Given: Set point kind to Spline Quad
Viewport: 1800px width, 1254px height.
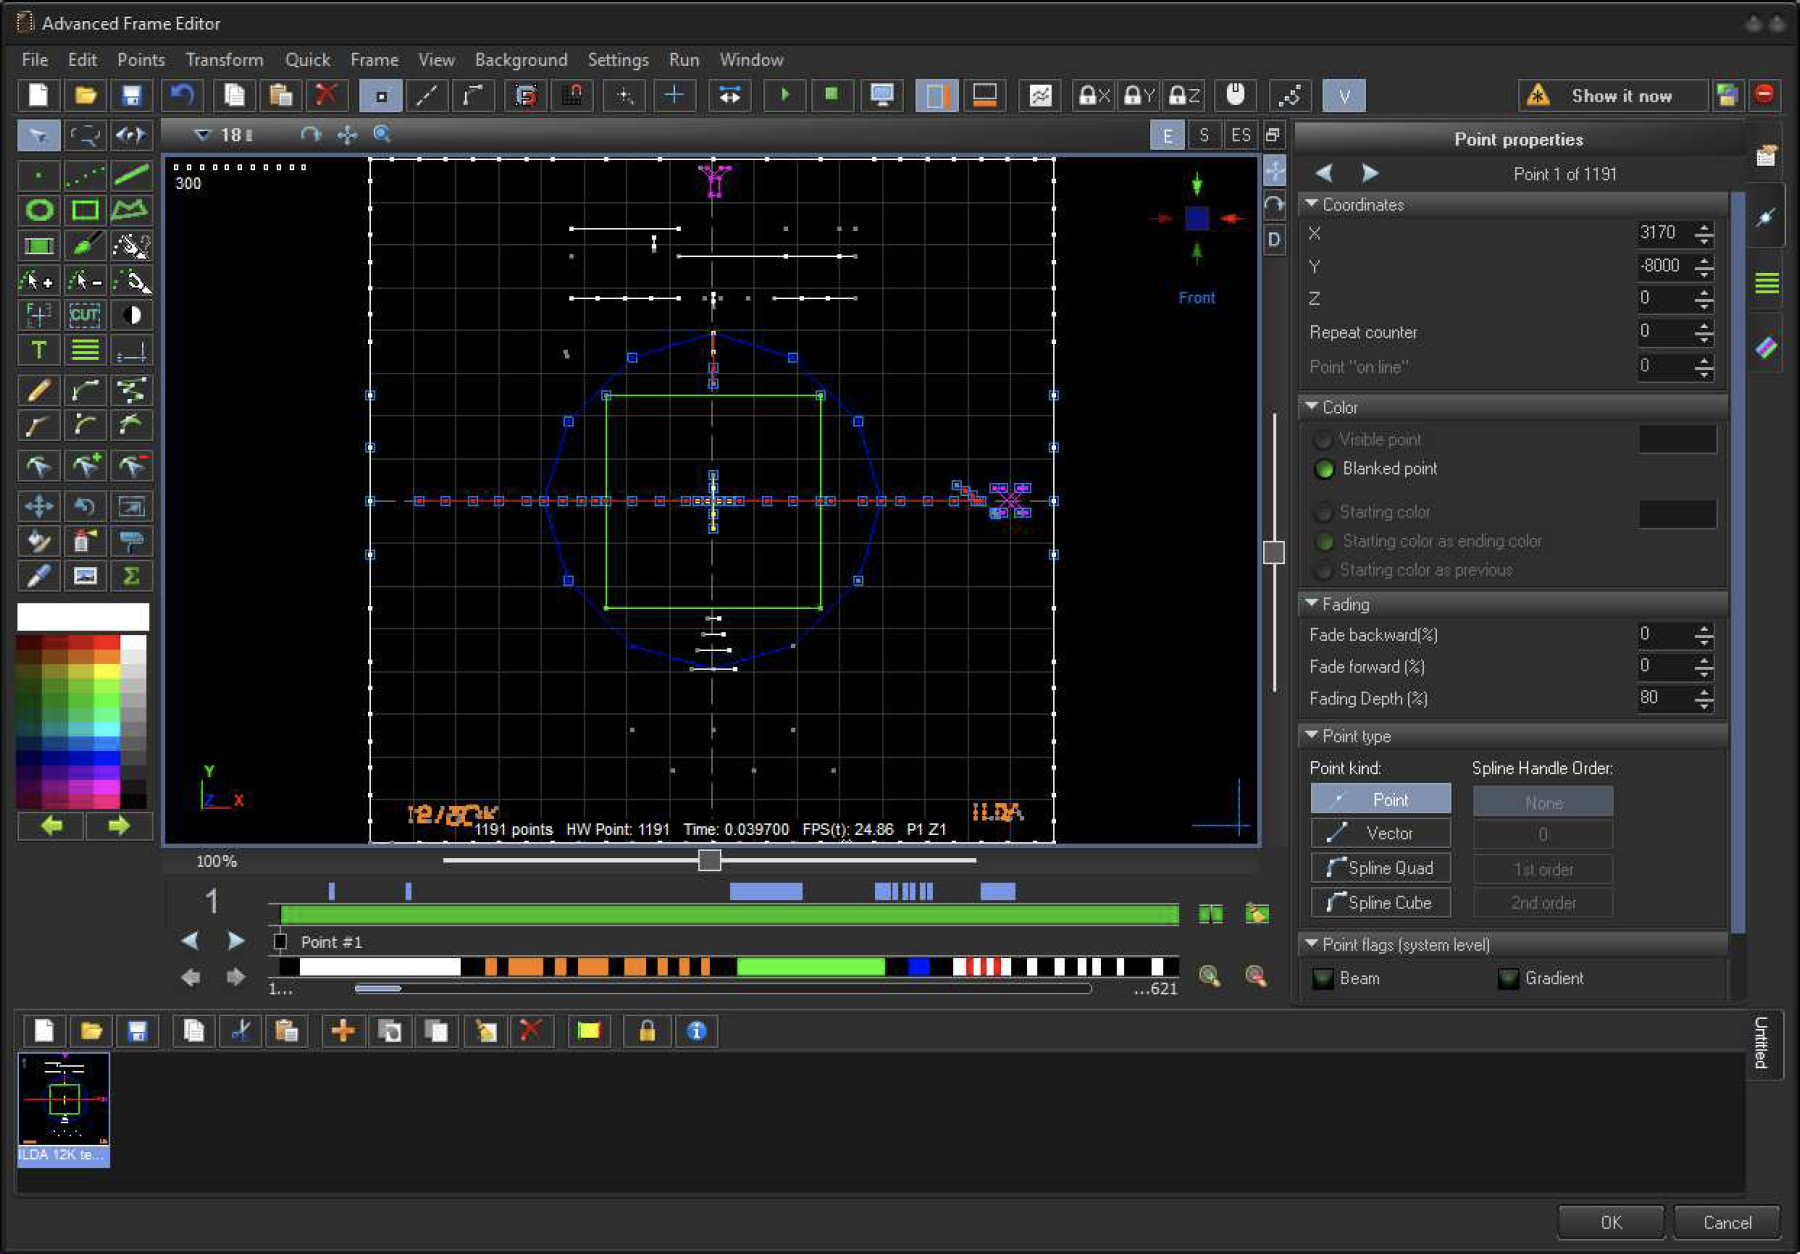Looking at the screenshot, I should pos(1380,868).
